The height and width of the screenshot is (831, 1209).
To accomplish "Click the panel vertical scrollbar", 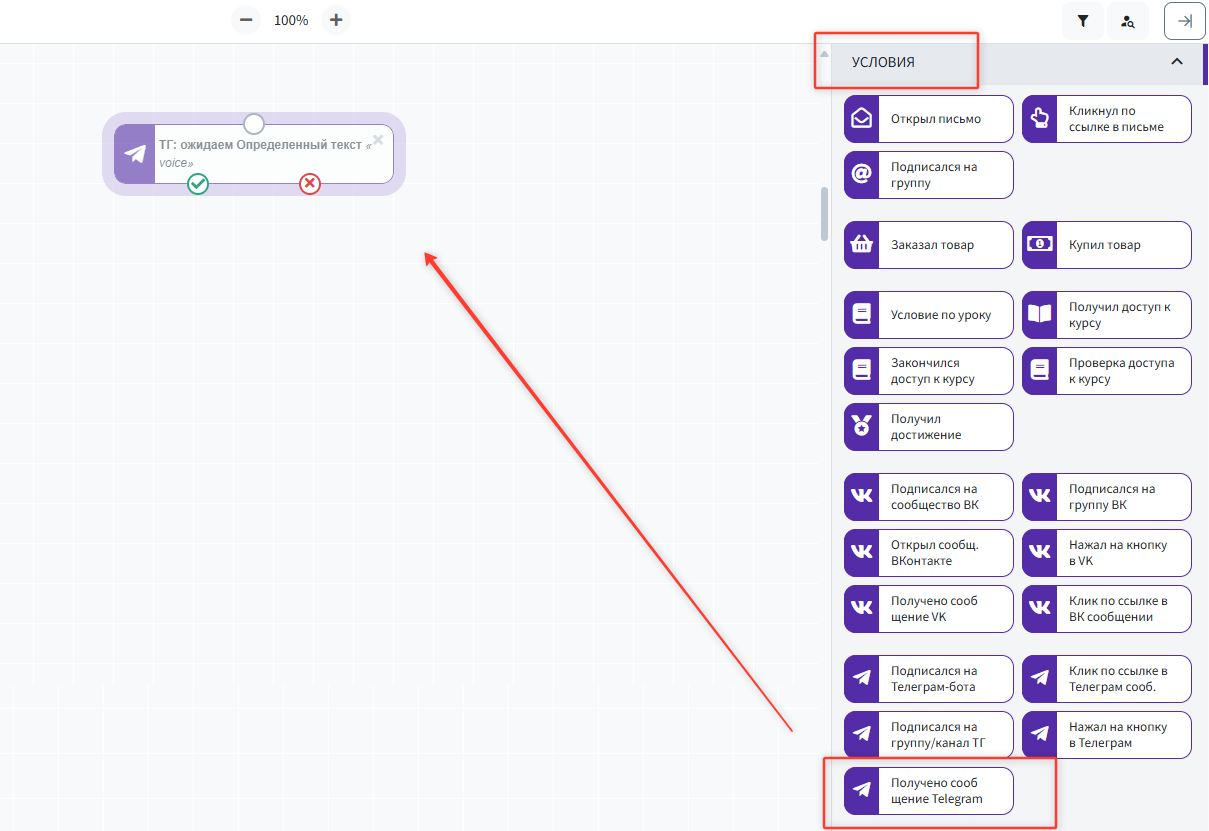I will coord(824,213).
